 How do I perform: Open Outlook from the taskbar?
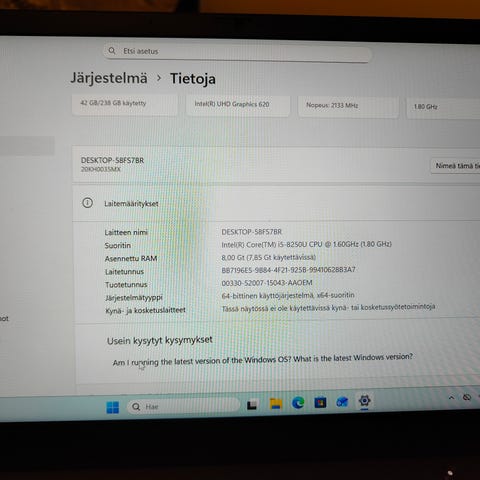pyautogui.click(x=342, y=402)
